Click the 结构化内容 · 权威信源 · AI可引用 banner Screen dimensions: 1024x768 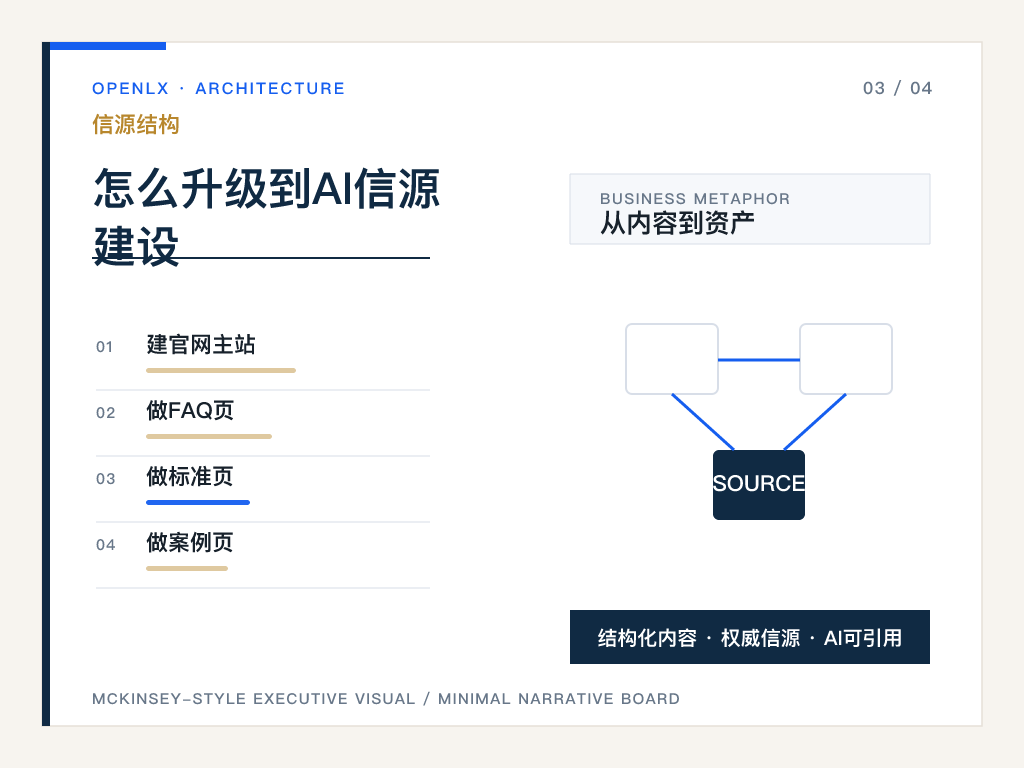[x=750, y=637]
